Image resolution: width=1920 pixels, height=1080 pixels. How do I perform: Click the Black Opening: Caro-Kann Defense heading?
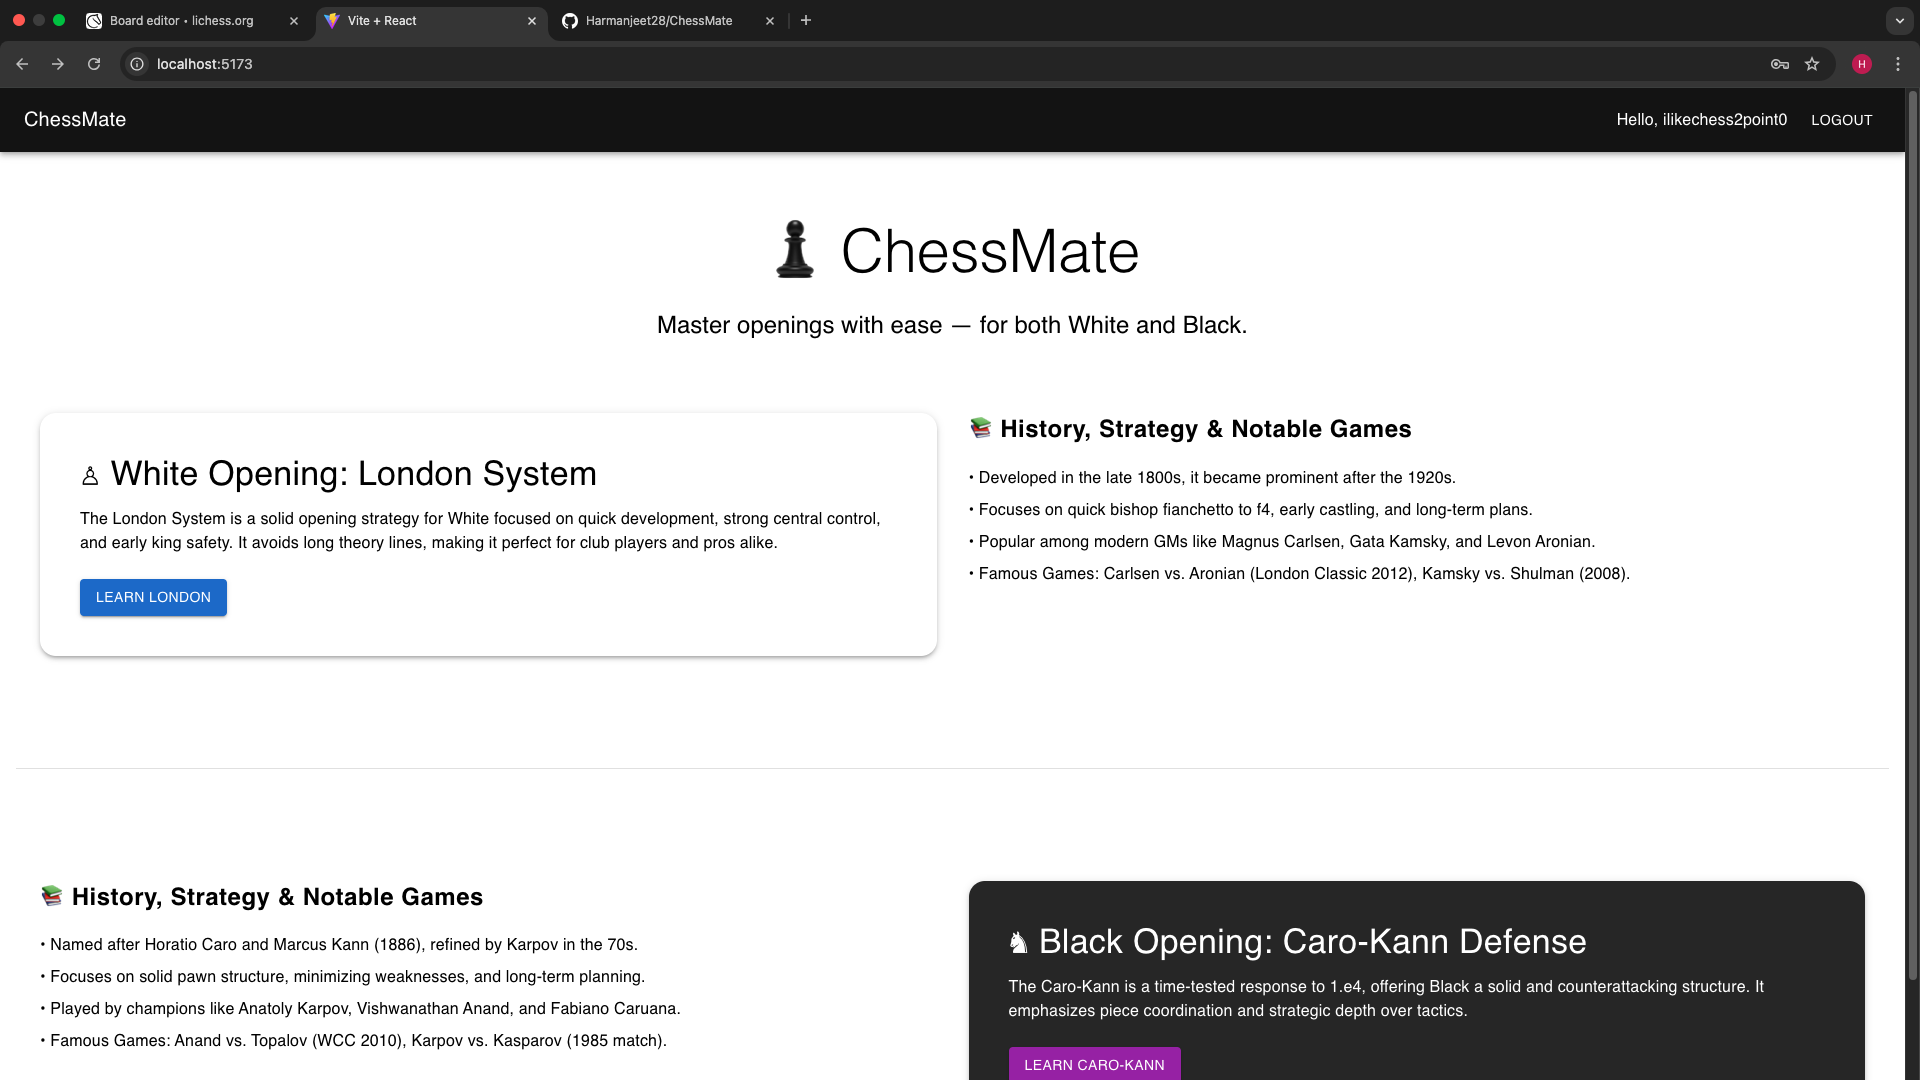tap(1312, 942)
